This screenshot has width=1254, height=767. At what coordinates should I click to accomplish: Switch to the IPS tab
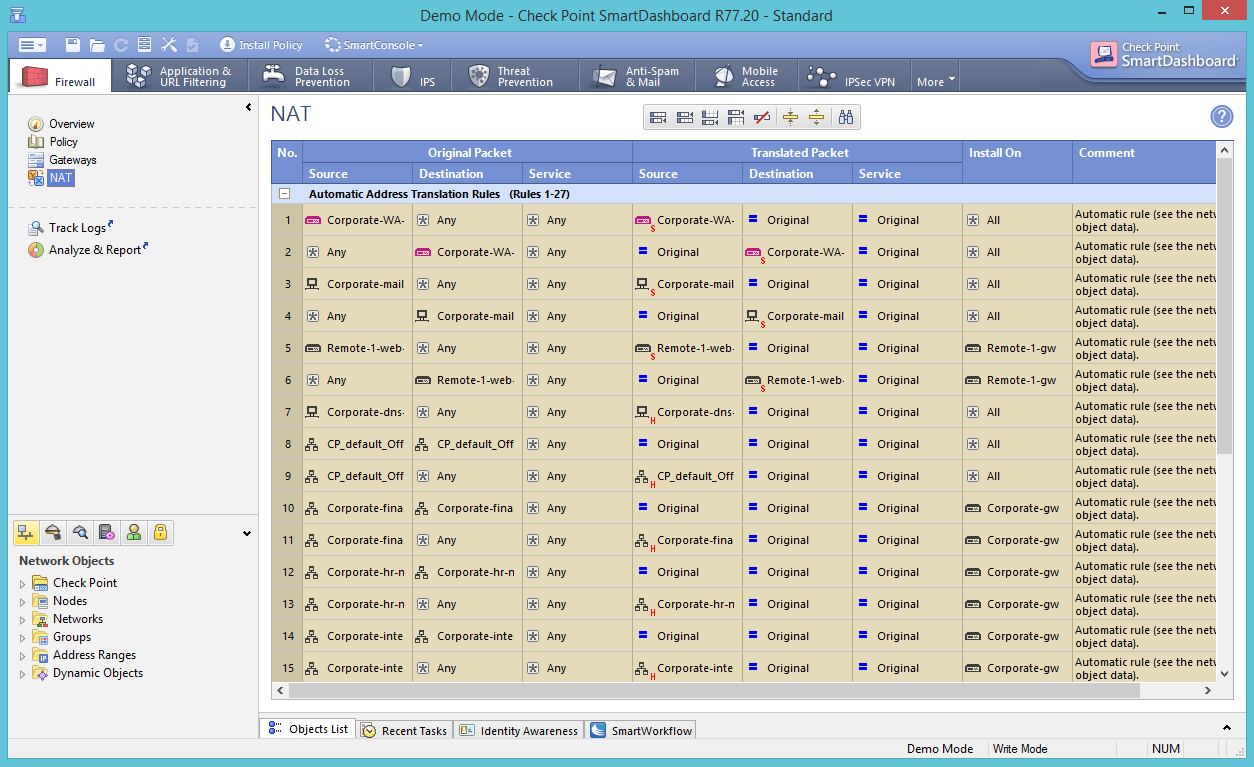pos(413,77)
